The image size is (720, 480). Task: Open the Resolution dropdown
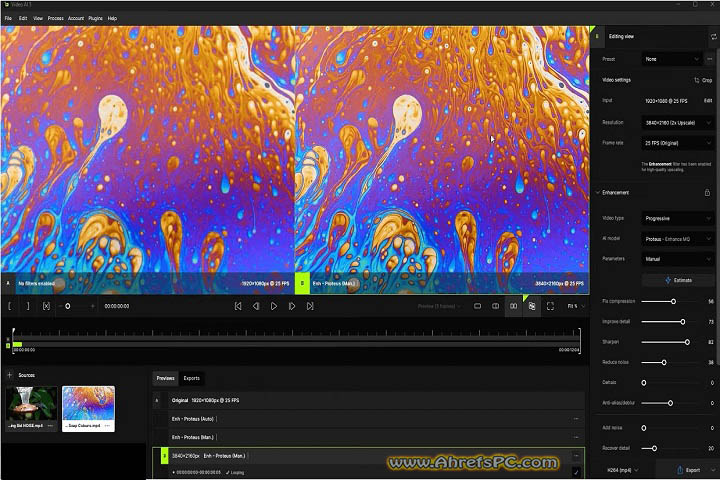[677, 123]
